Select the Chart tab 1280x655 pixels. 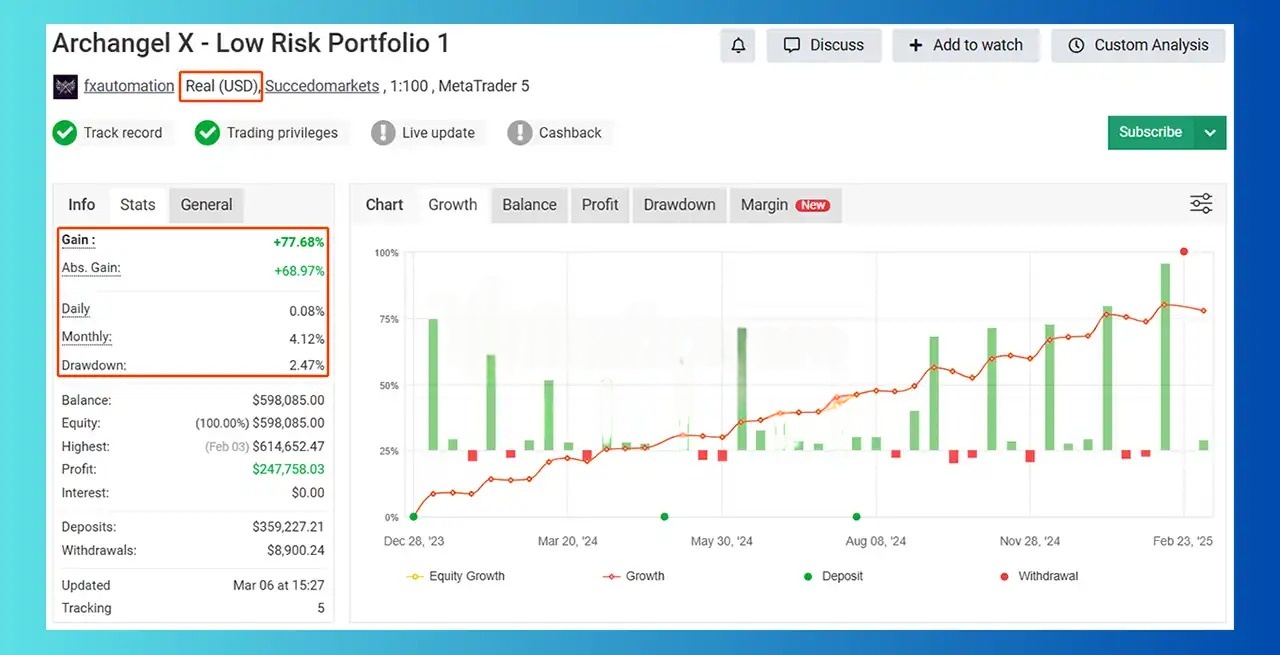click(384, 205)
